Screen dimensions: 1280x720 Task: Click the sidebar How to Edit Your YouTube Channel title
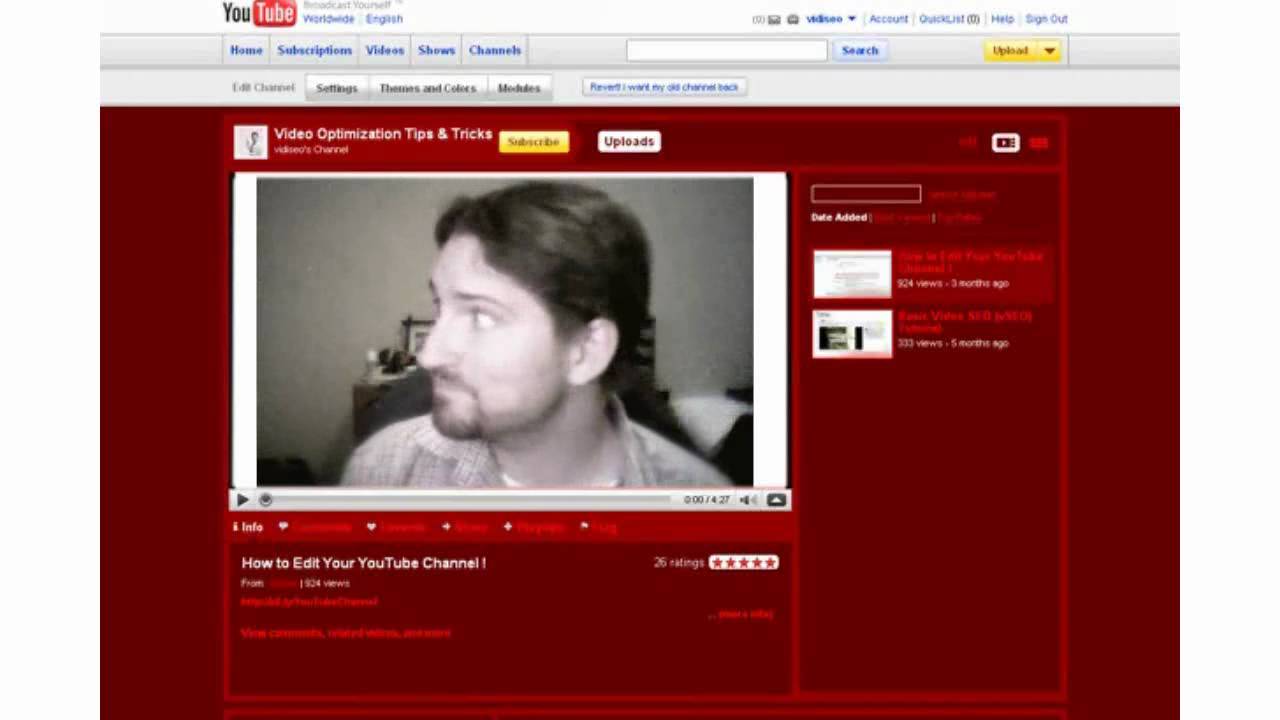tap(970, 262)
